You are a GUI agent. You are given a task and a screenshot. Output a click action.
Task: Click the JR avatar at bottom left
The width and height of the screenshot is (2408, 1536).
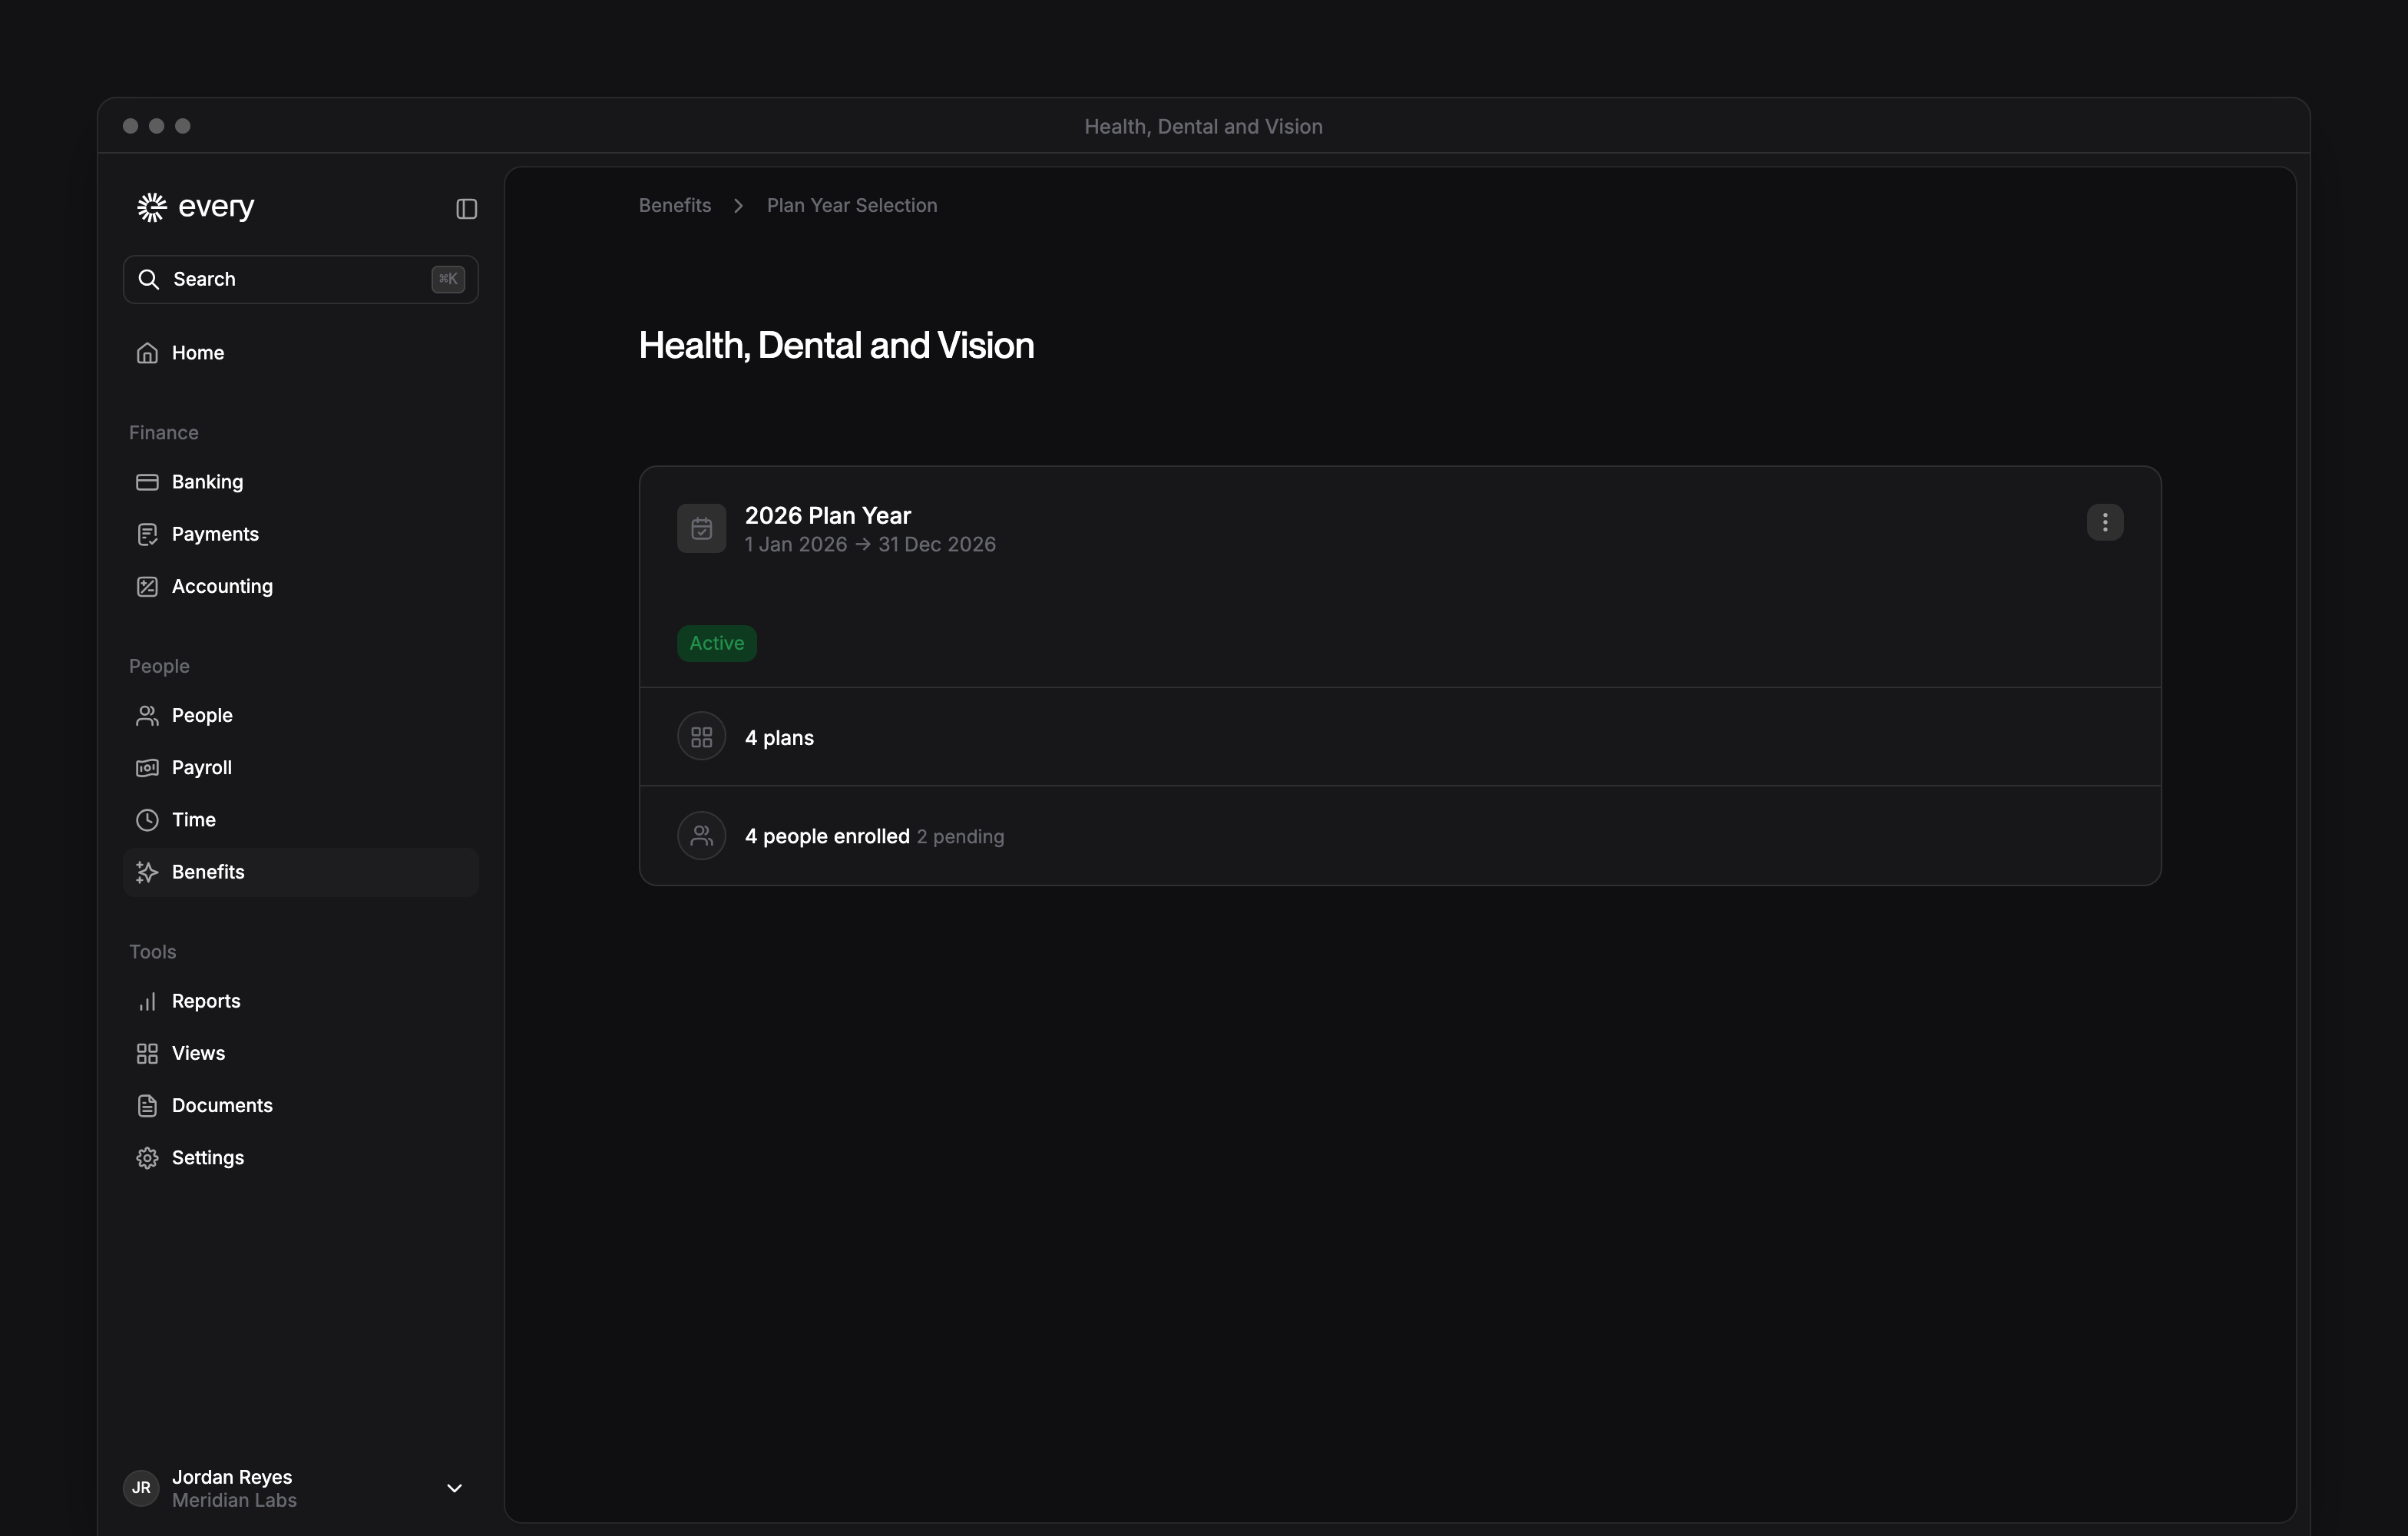click(x=141, y=1488)
